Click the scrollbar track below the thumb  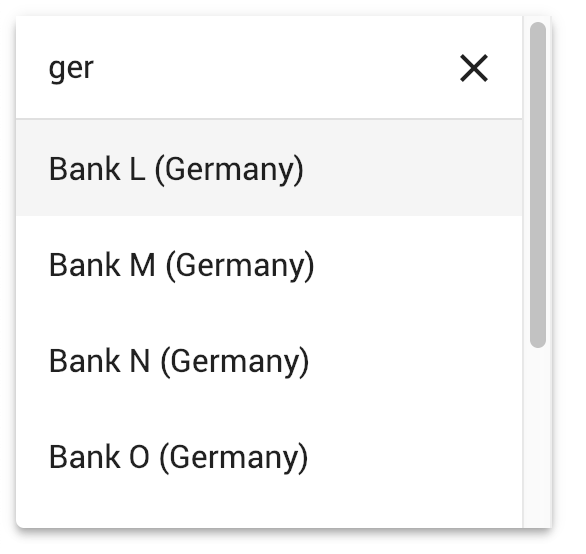click(538, 437)
